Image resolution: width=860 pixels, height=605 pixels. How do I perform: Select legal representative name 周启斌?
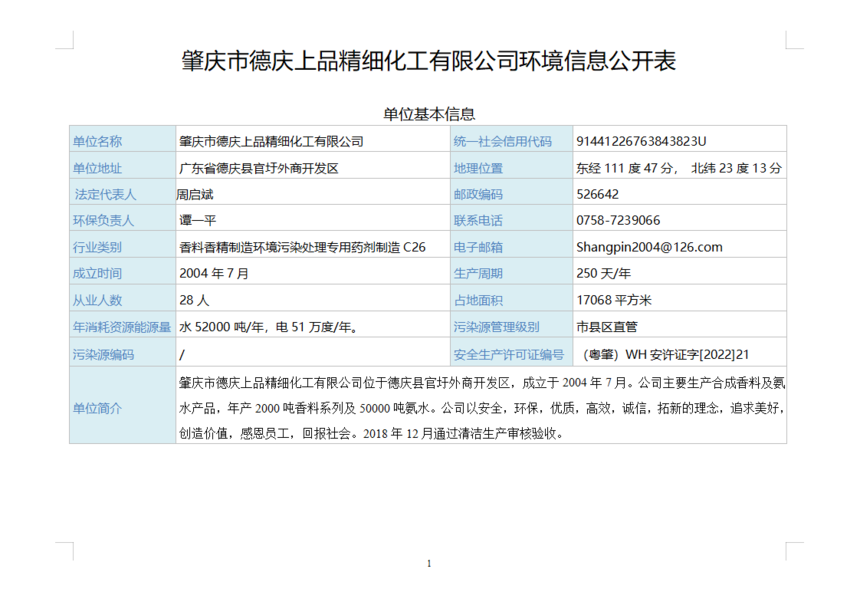coord(195,195)
